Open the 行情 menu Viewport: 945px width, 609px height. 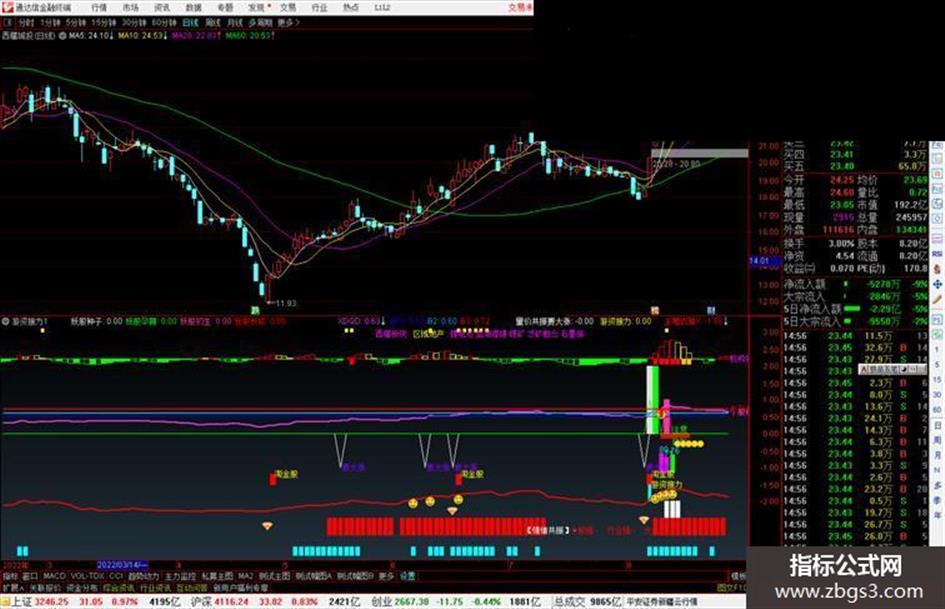pyautogui.click(x=99, y=8)
